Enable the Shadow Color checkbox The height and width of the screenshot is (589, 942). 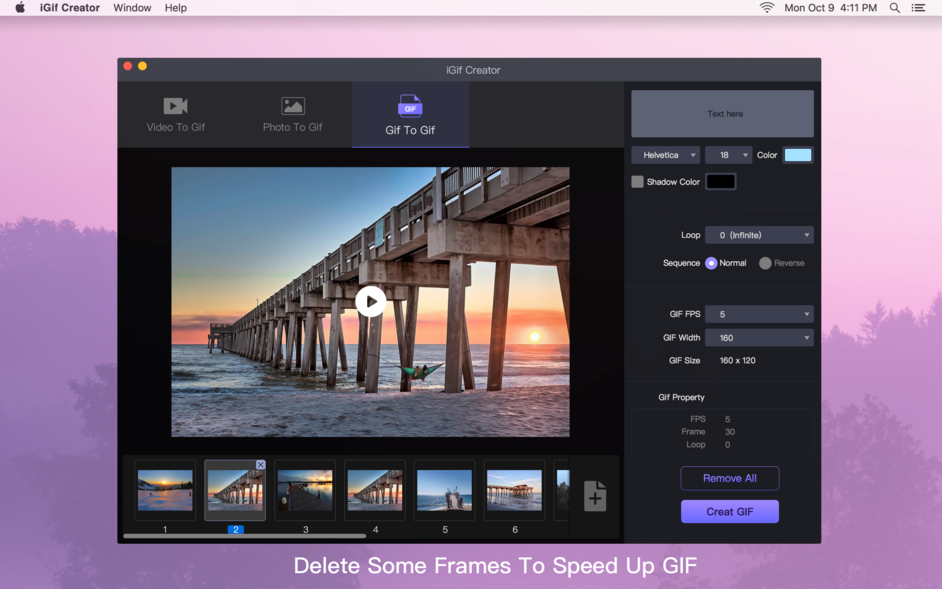(x=637, y=181)
